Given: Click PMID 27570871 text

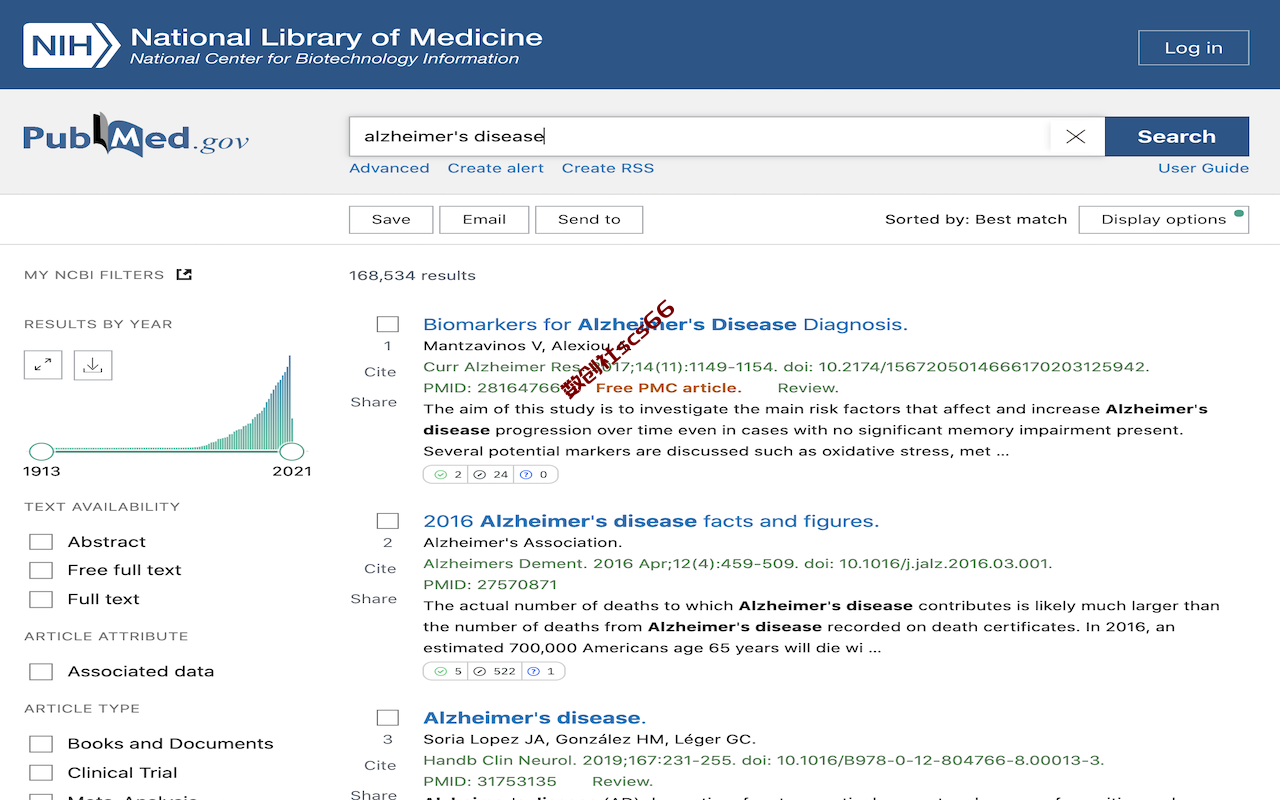Looking at the screenshot, I should pyautogui.click(x=490, y=585).
